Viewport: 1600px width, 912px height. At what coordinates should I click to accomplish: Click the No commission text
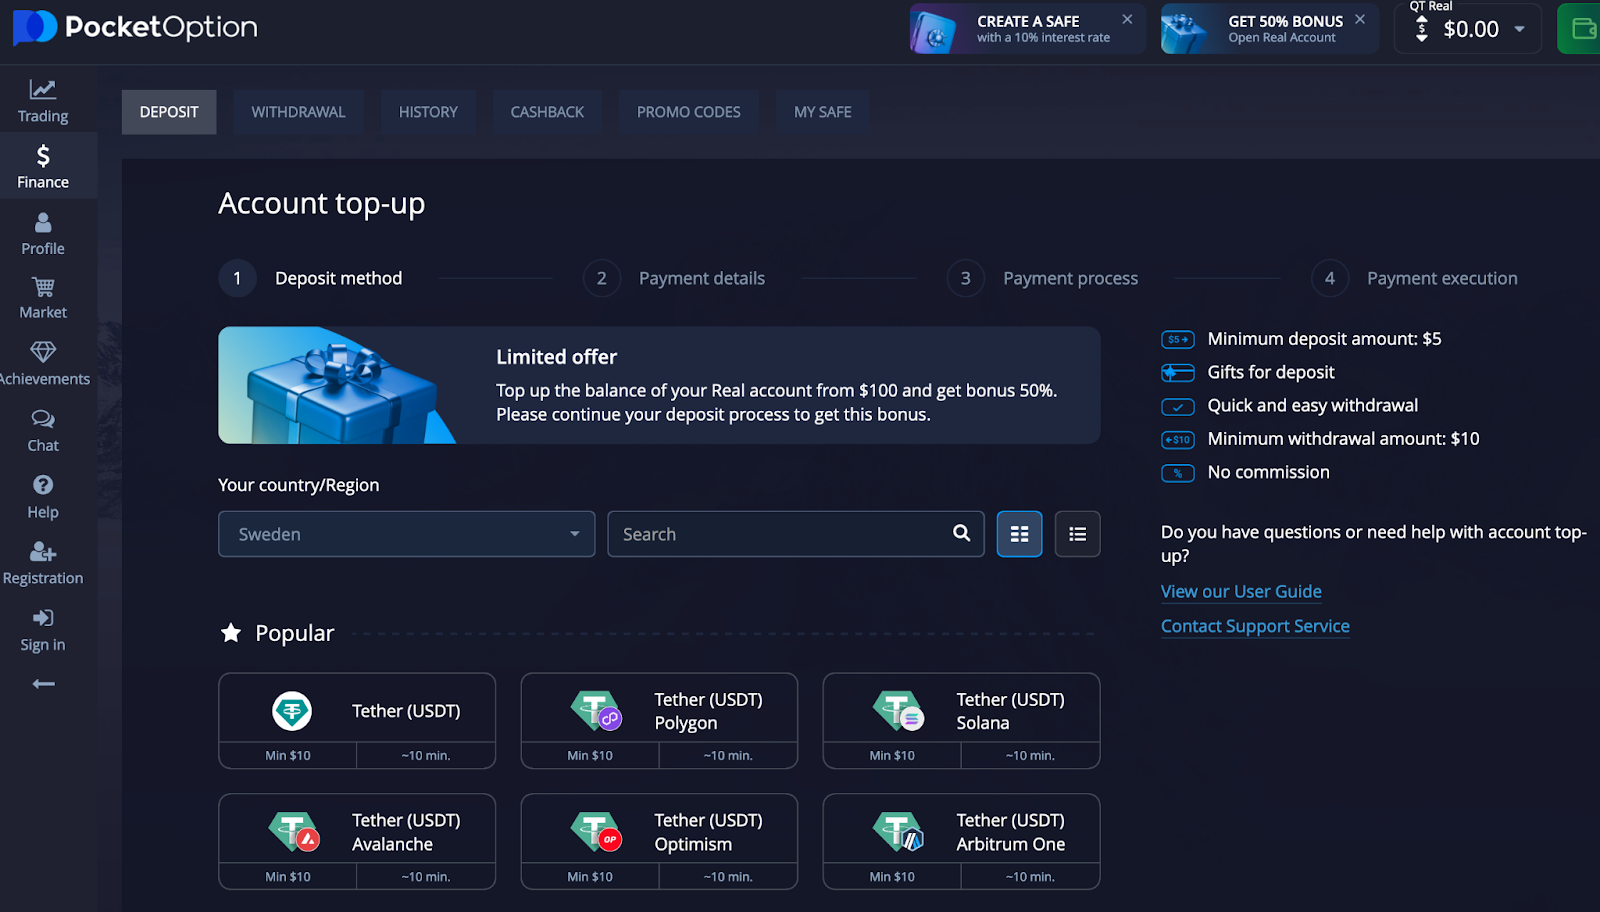[x=1268, y=472]
